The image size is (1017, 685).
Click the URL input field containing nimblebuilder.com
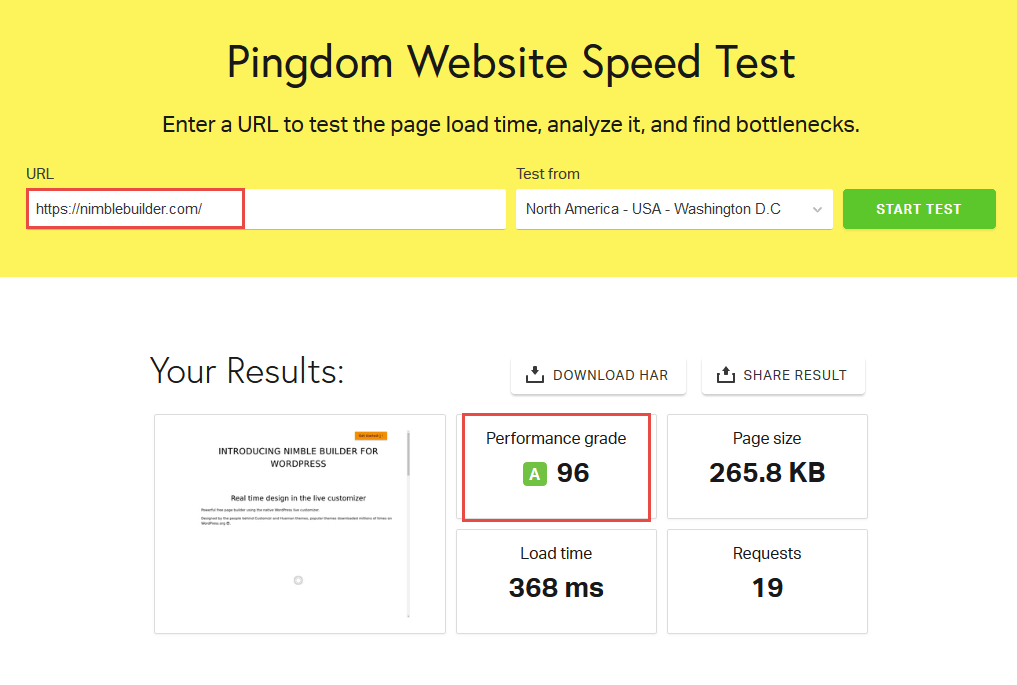(135, 208)
